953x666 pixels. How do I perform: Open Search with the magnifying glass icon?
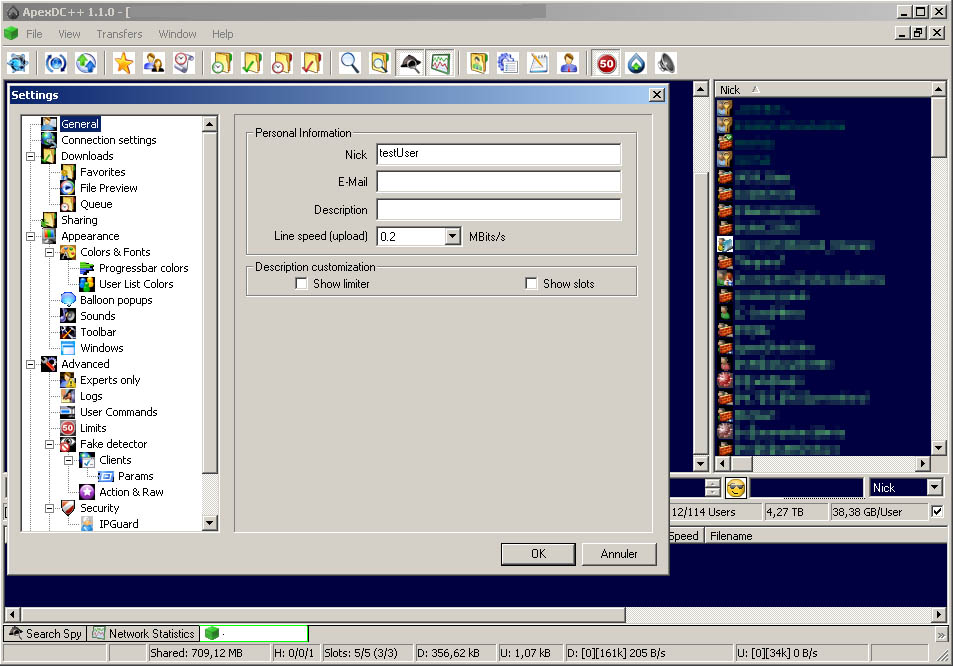[x=349, y=63]
